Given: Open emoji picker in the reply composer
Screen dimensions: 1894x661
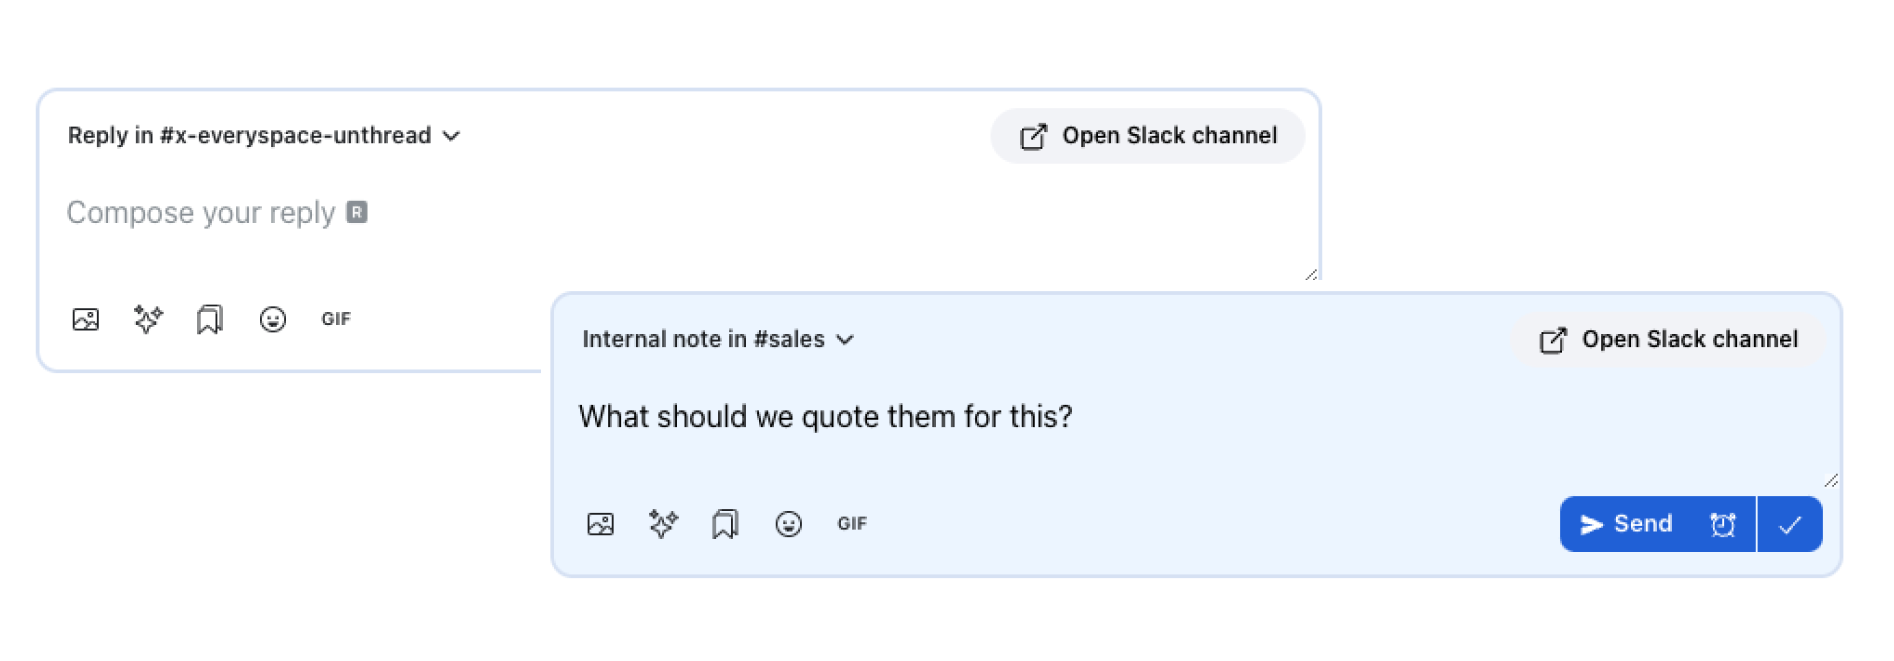Looking at the screenshot, I should [x=273, y=320].
